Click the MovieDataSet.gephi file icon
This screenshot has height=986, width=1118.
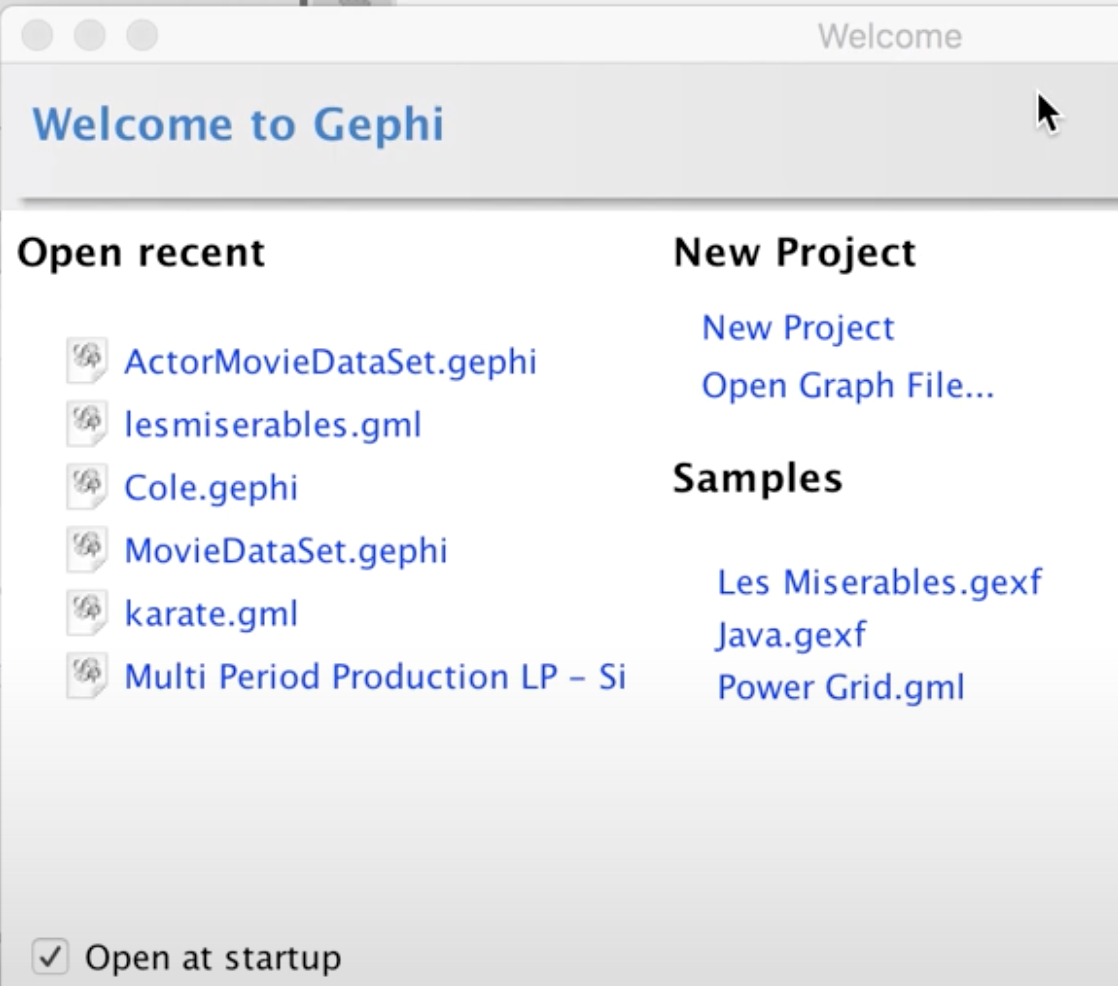pos(87,550)
